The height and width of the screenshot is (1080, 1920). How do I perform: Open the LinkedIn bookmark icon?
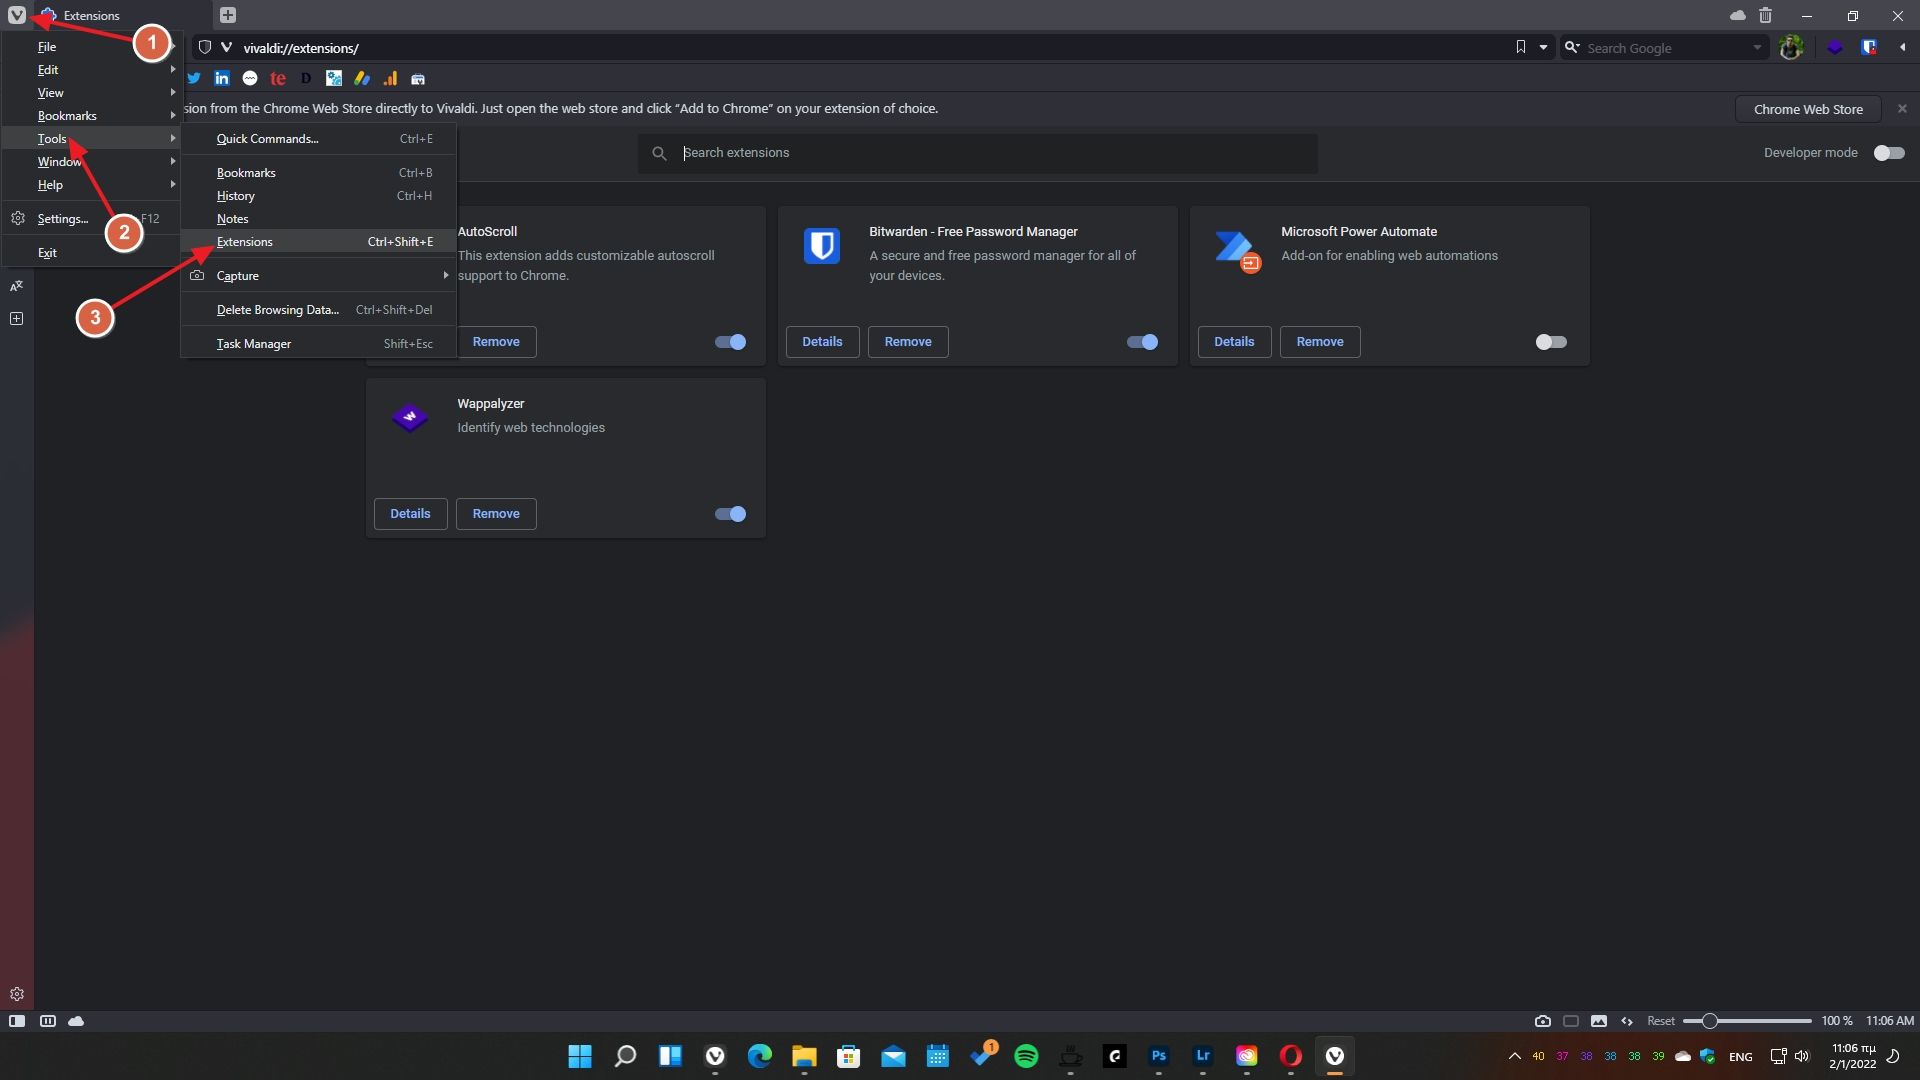[222, 79]
